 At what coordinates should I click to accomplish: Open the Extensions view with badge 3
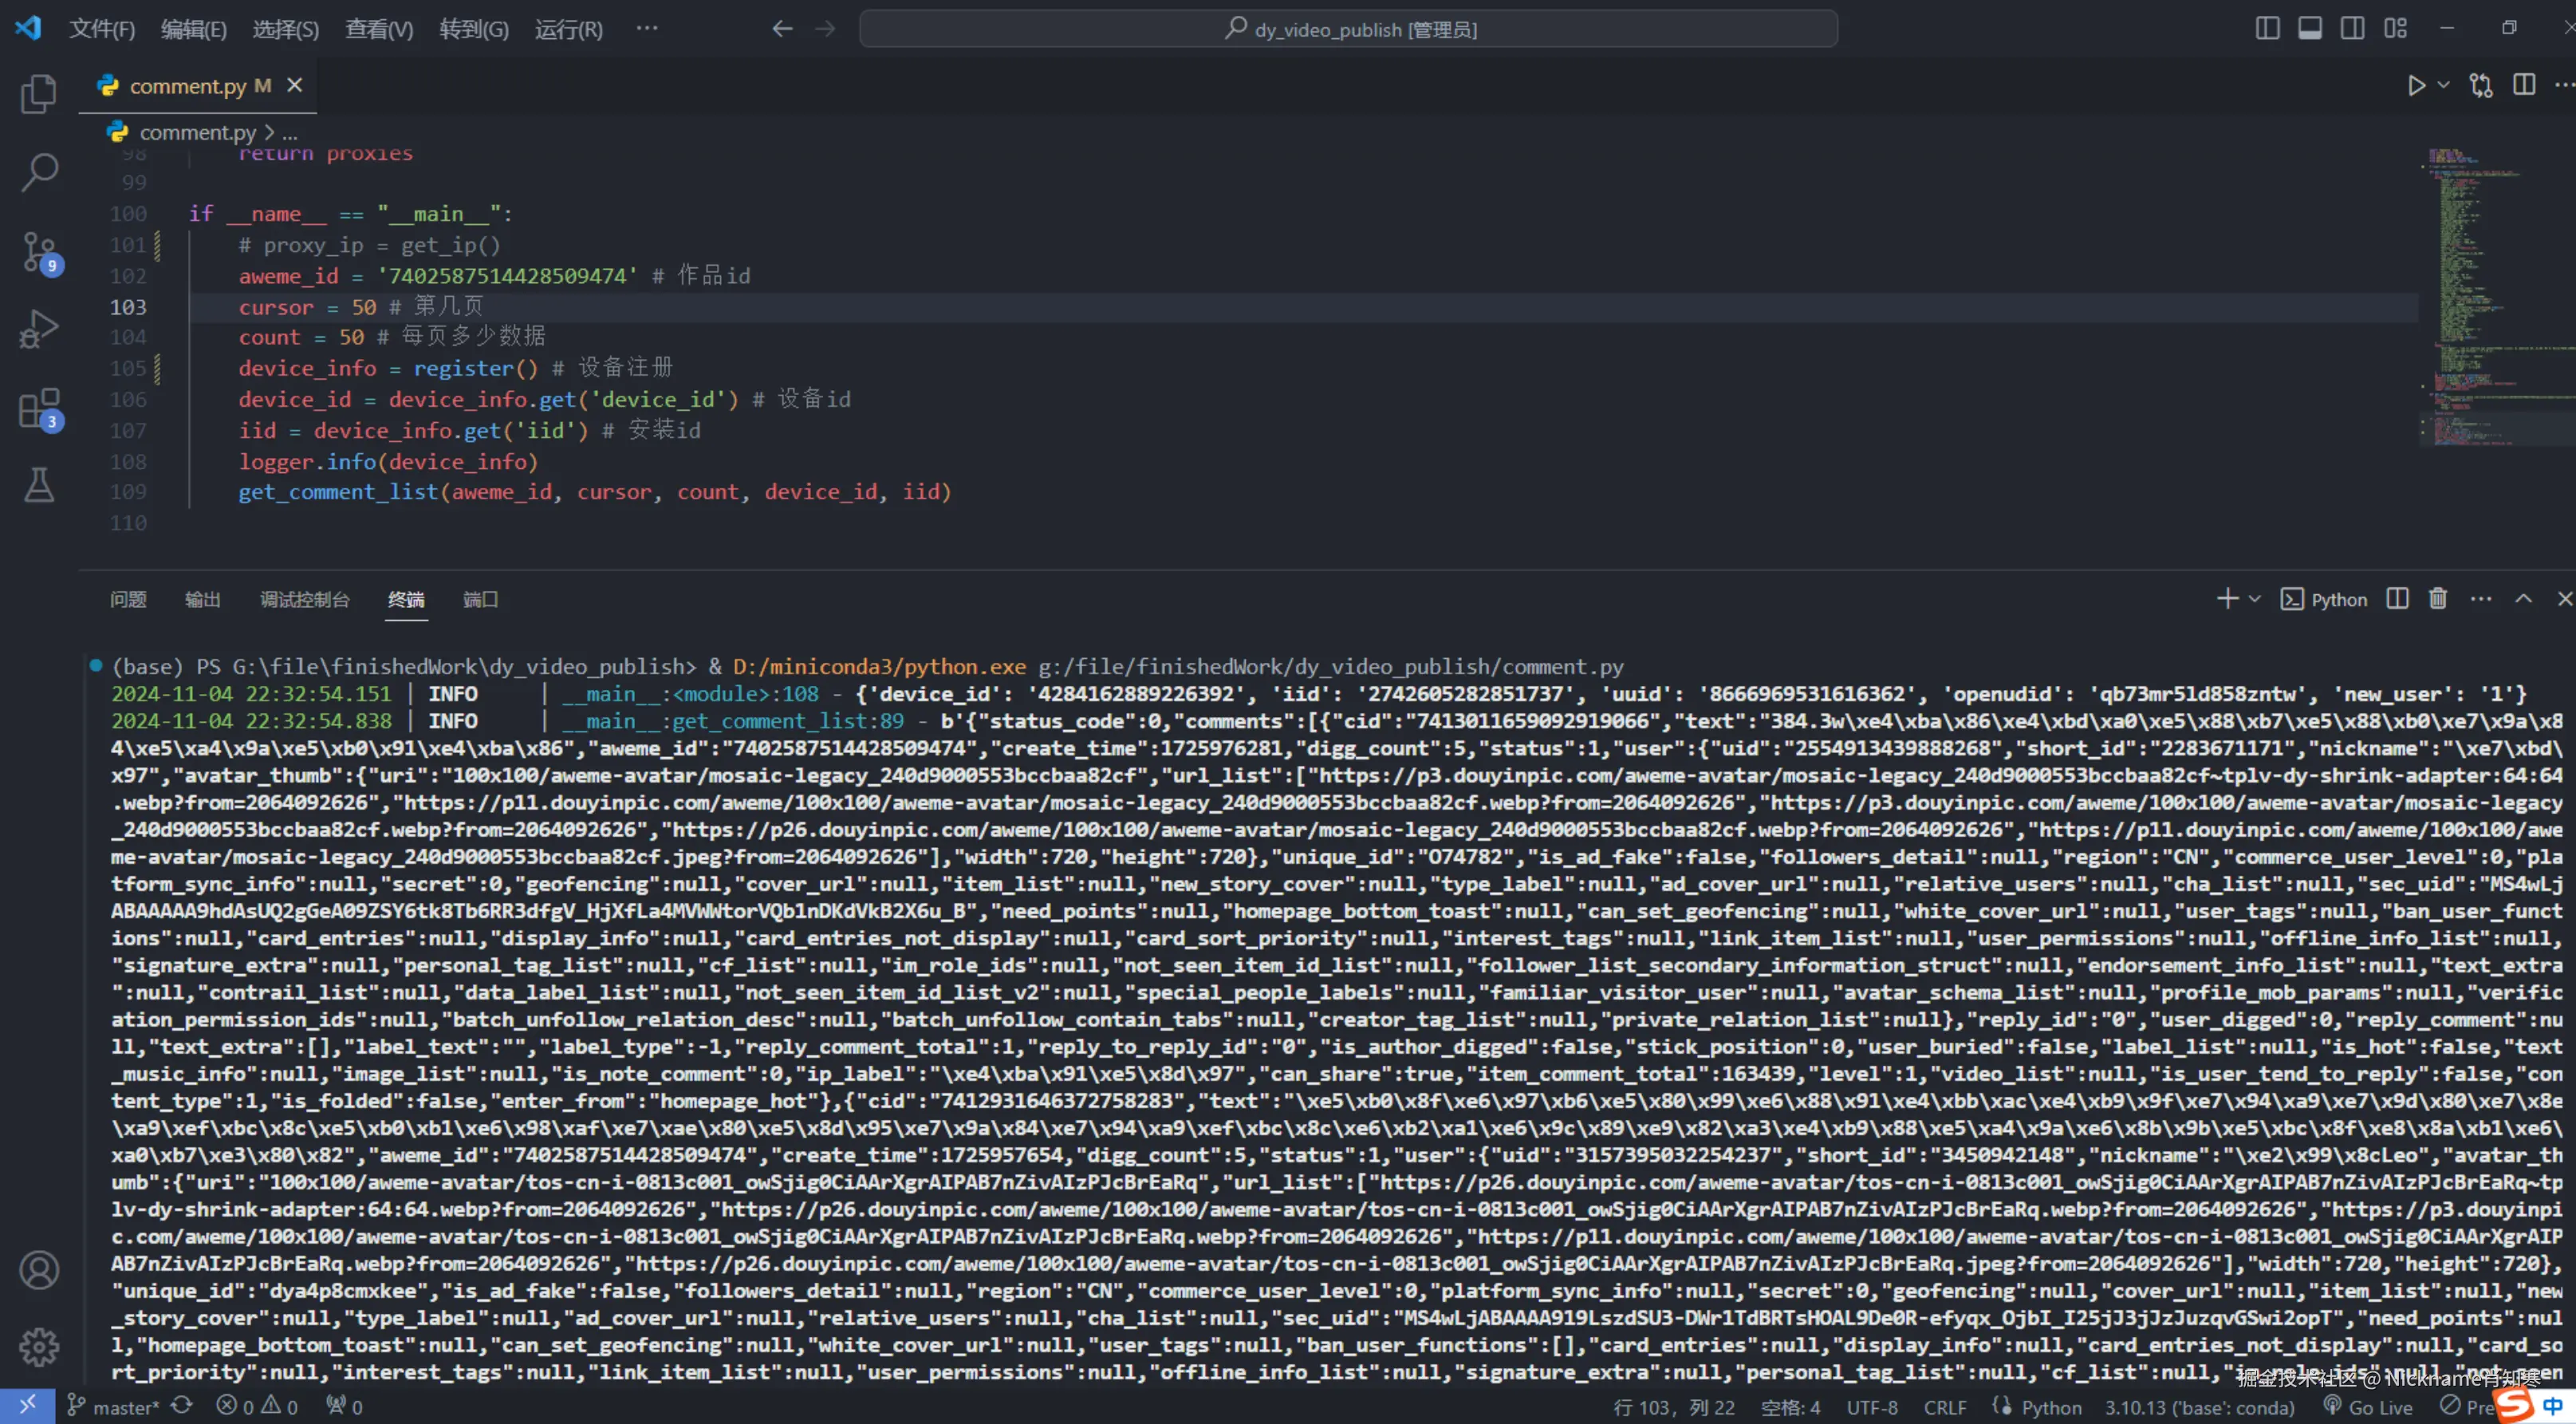coord(39,408)
